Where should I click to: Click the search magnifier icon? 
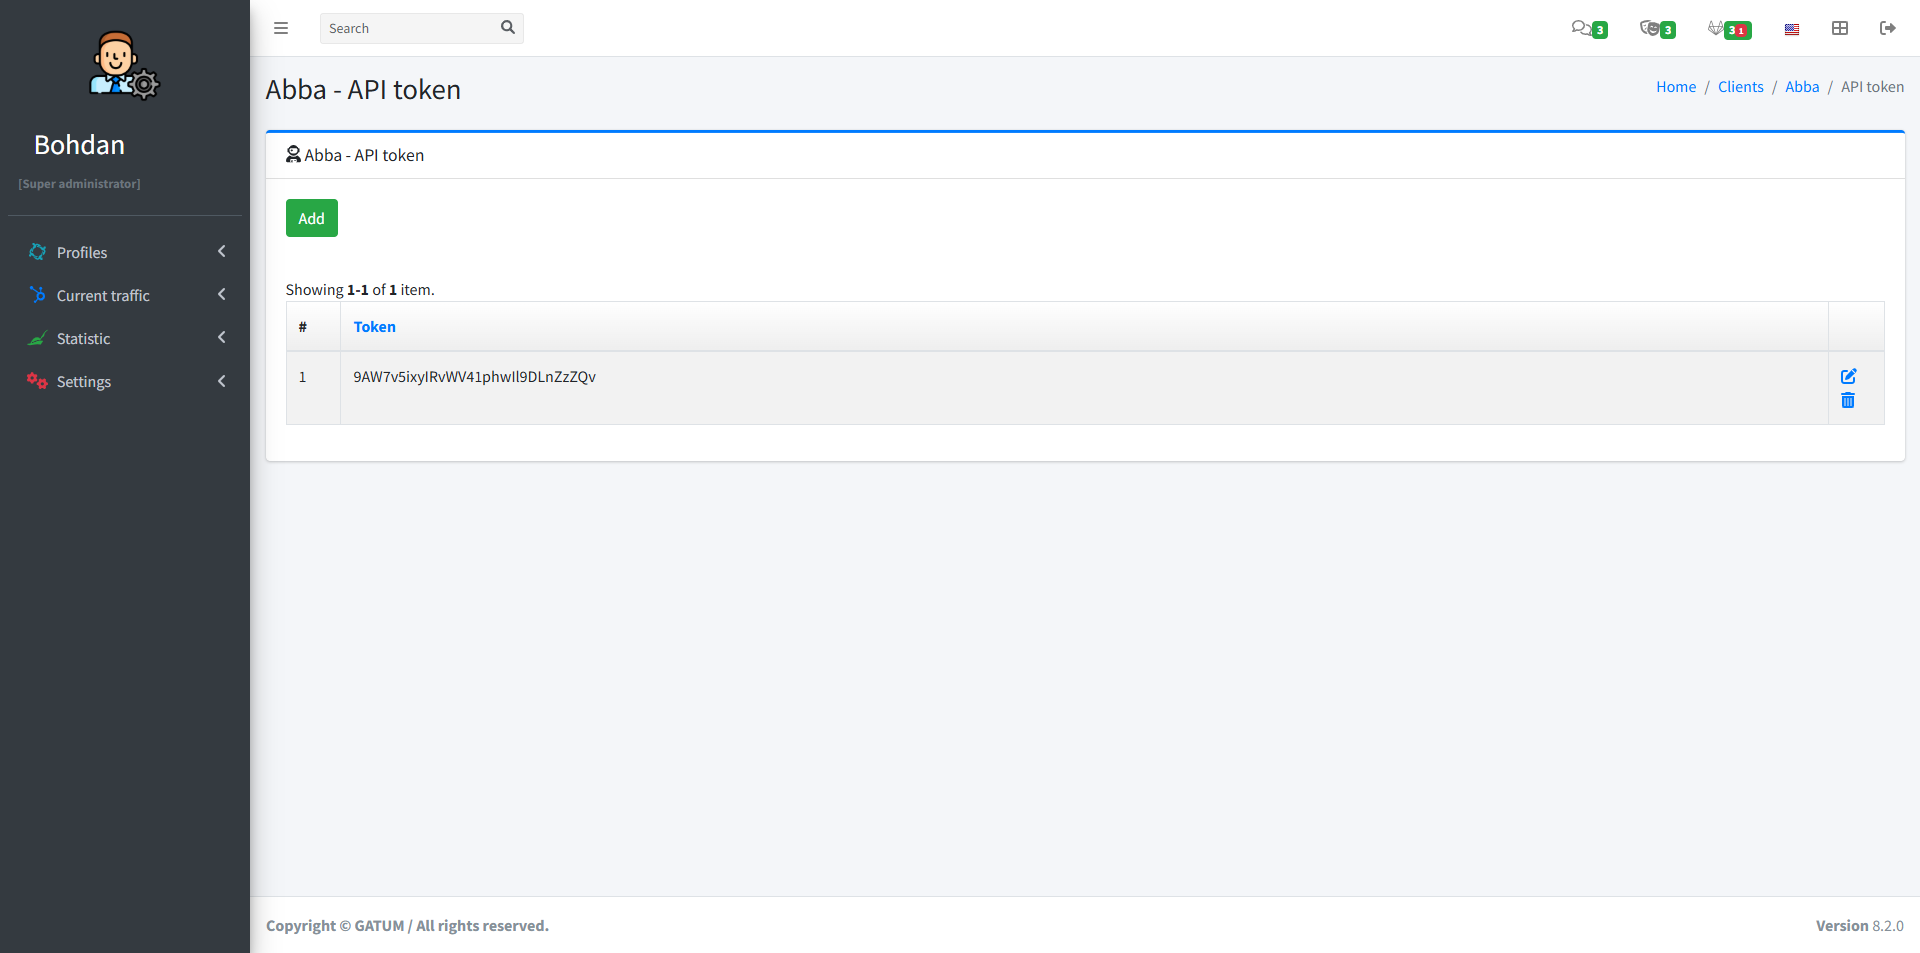508,28
